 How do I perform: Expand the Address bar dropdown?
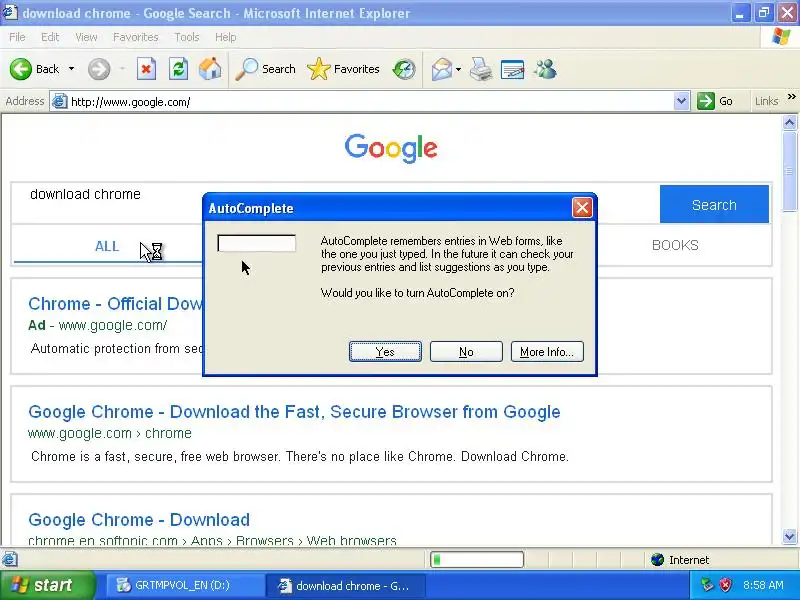coord(681,102)
